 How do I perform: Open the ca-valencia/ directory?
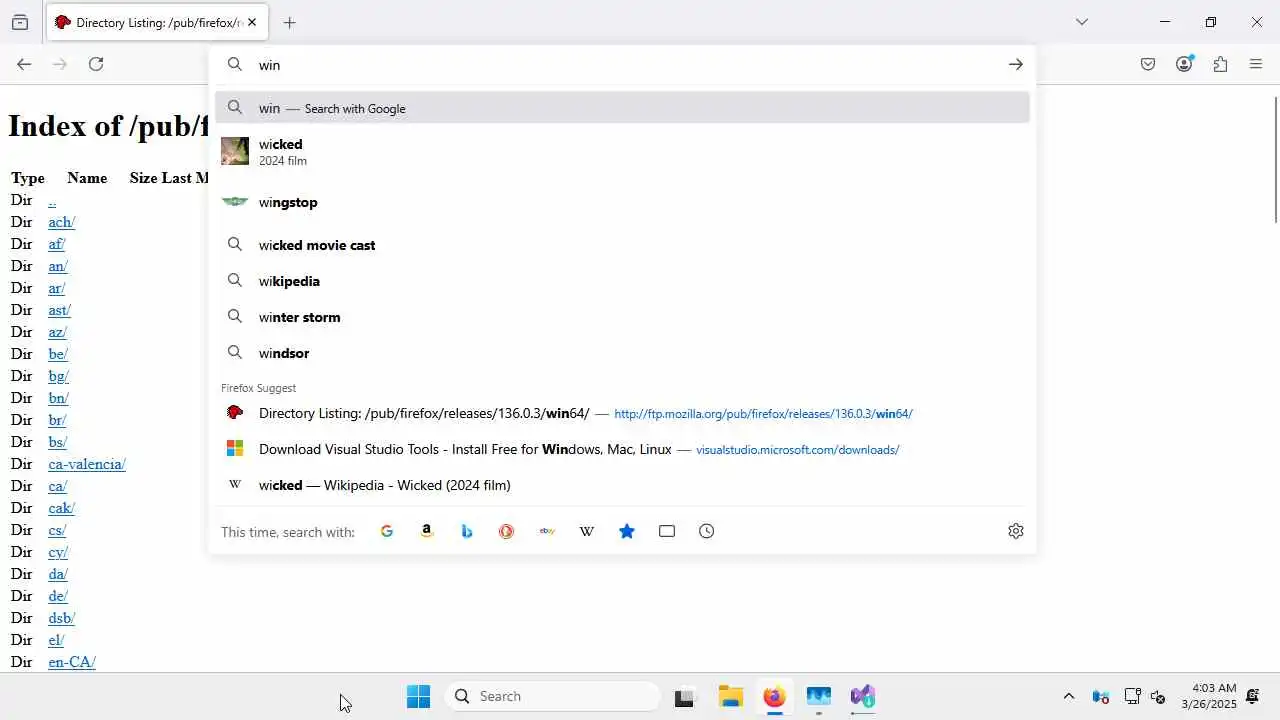coord(87,464)
